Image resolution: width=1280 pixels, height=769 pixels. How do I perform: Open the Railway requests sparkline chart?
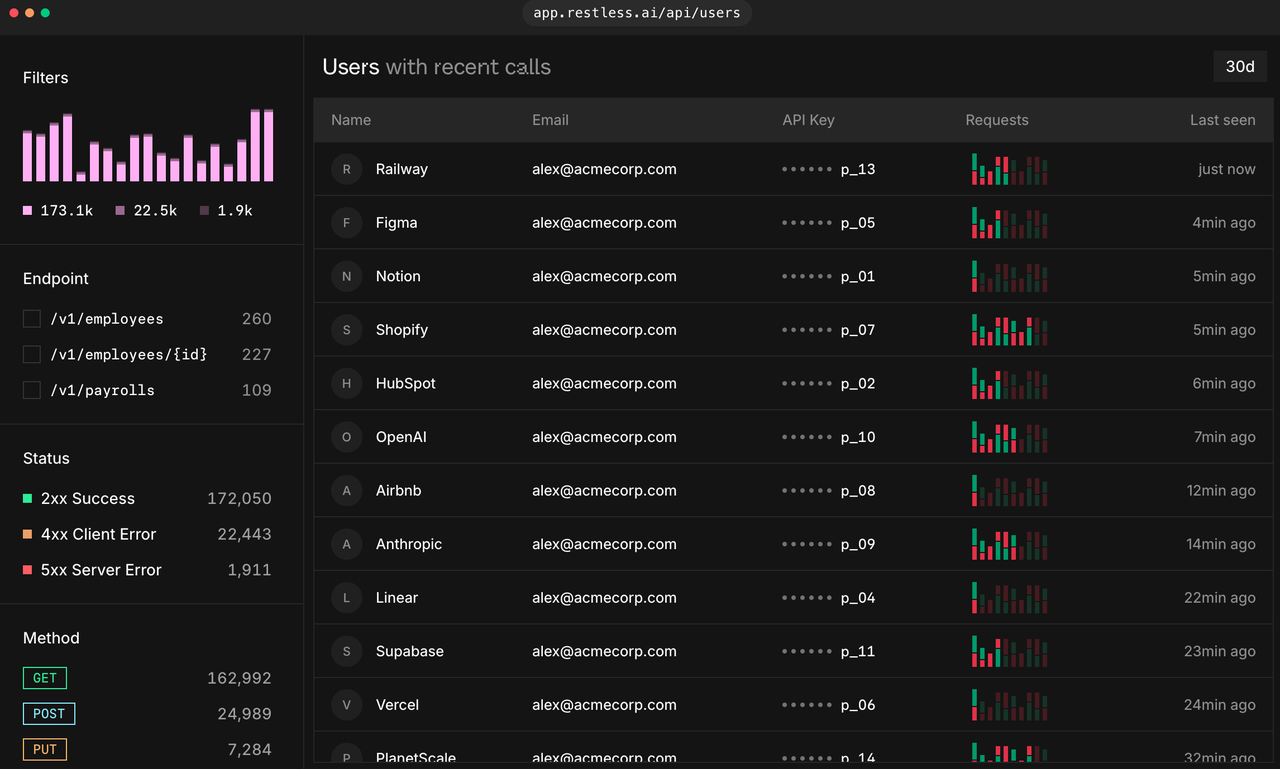coord(1010,169)
